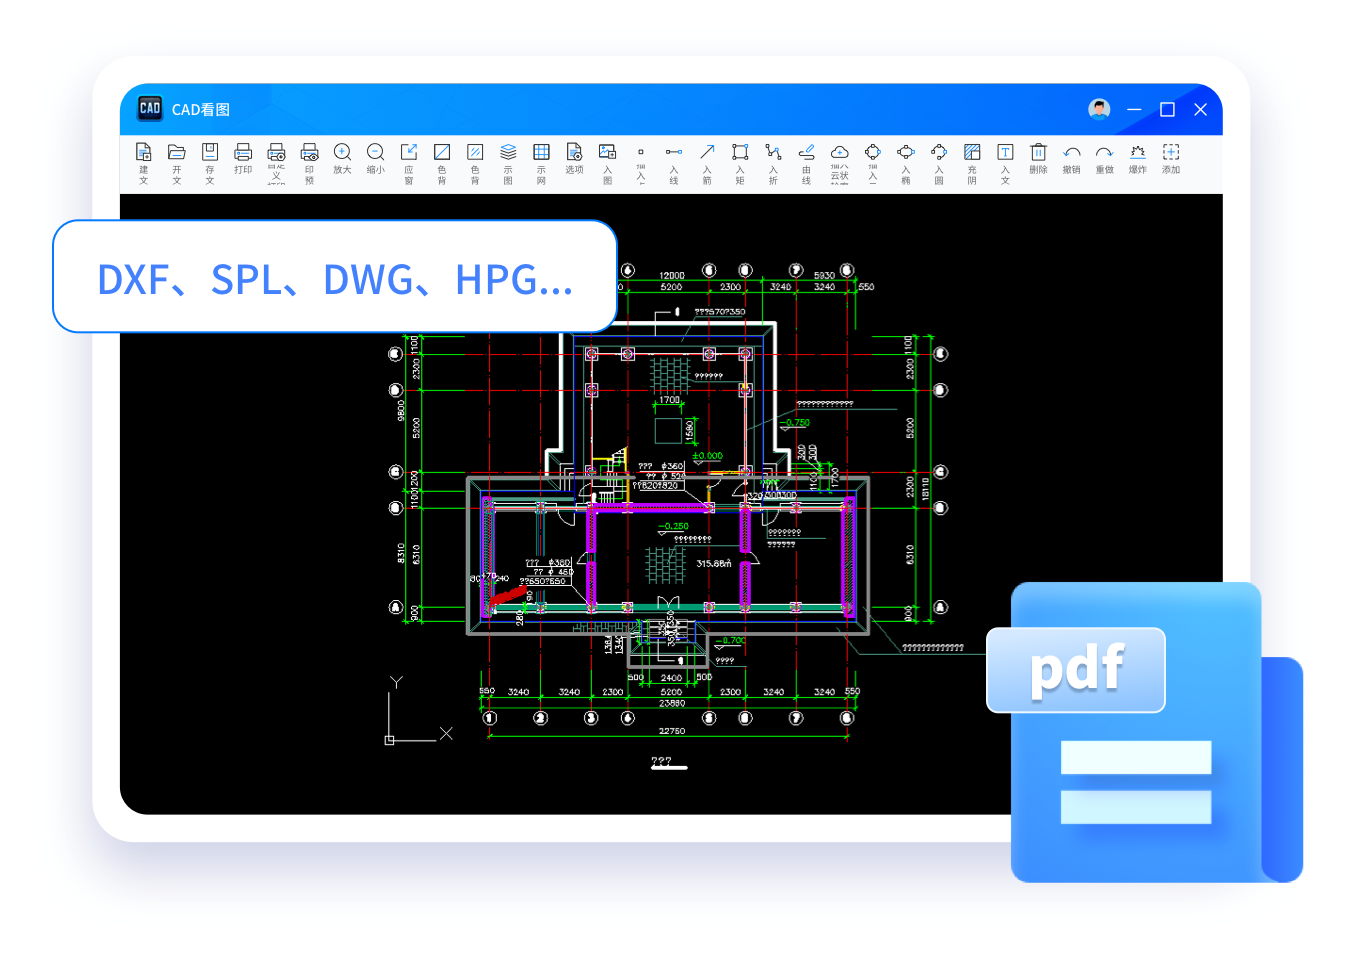
Task: Open the user profile avatar
Action: click(x=1099, y=110)
